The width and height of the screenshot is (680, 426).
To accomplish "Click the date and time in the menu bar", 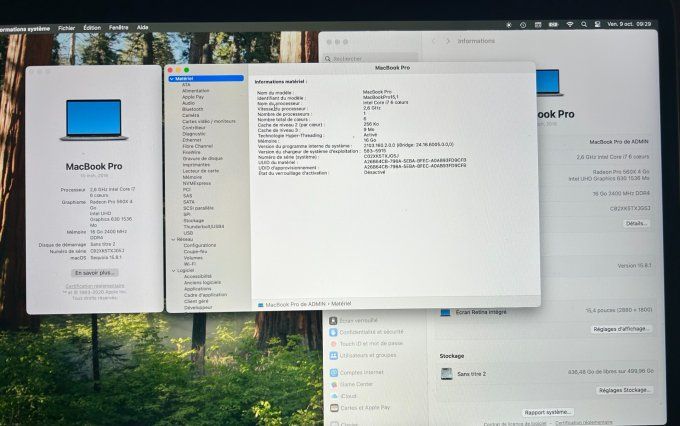I will [629, 24].
